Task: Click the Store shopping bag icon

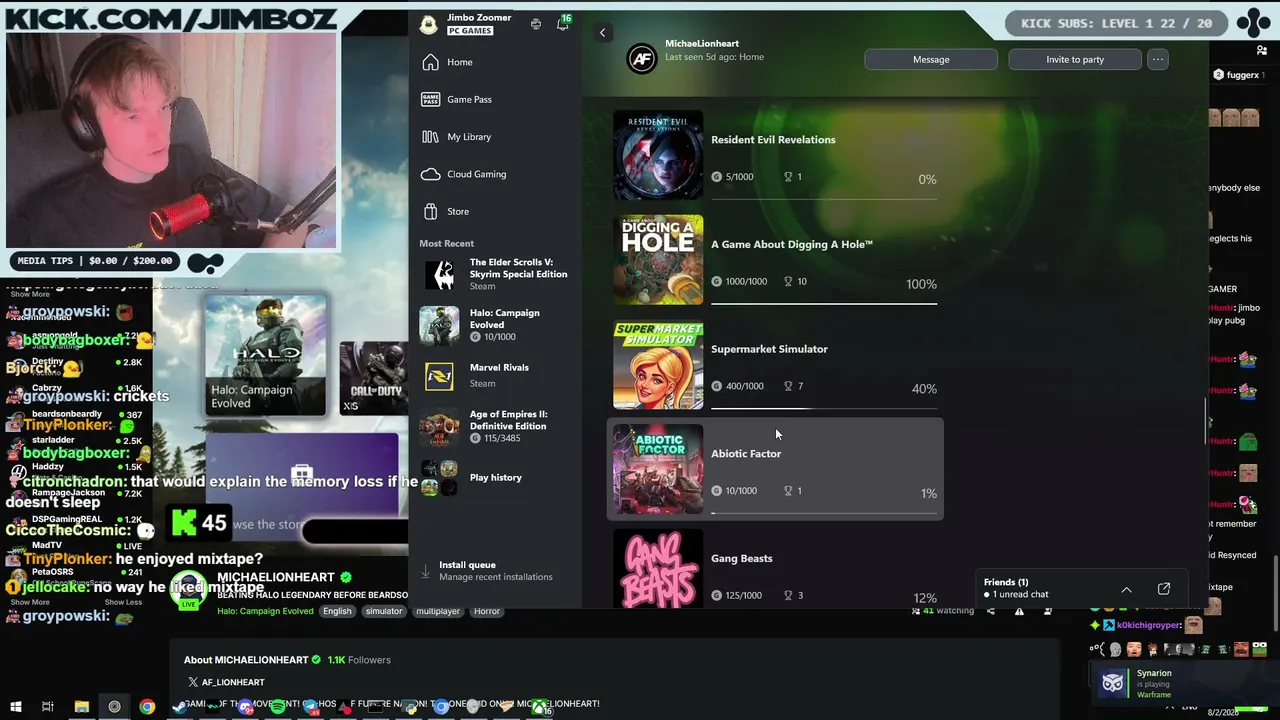Action: (430, 211)
